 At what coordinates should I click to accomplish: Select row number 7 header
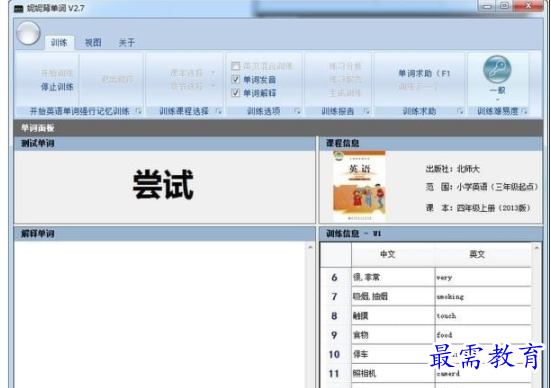(335, 297)
